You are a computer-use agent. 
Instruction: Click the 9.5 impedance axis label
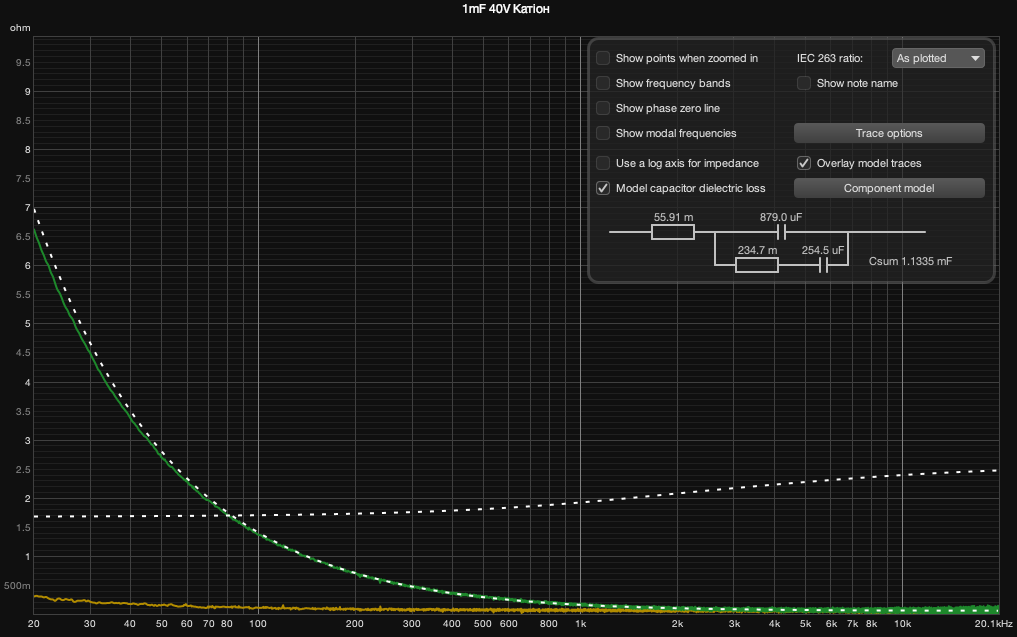tap(23, 63)
